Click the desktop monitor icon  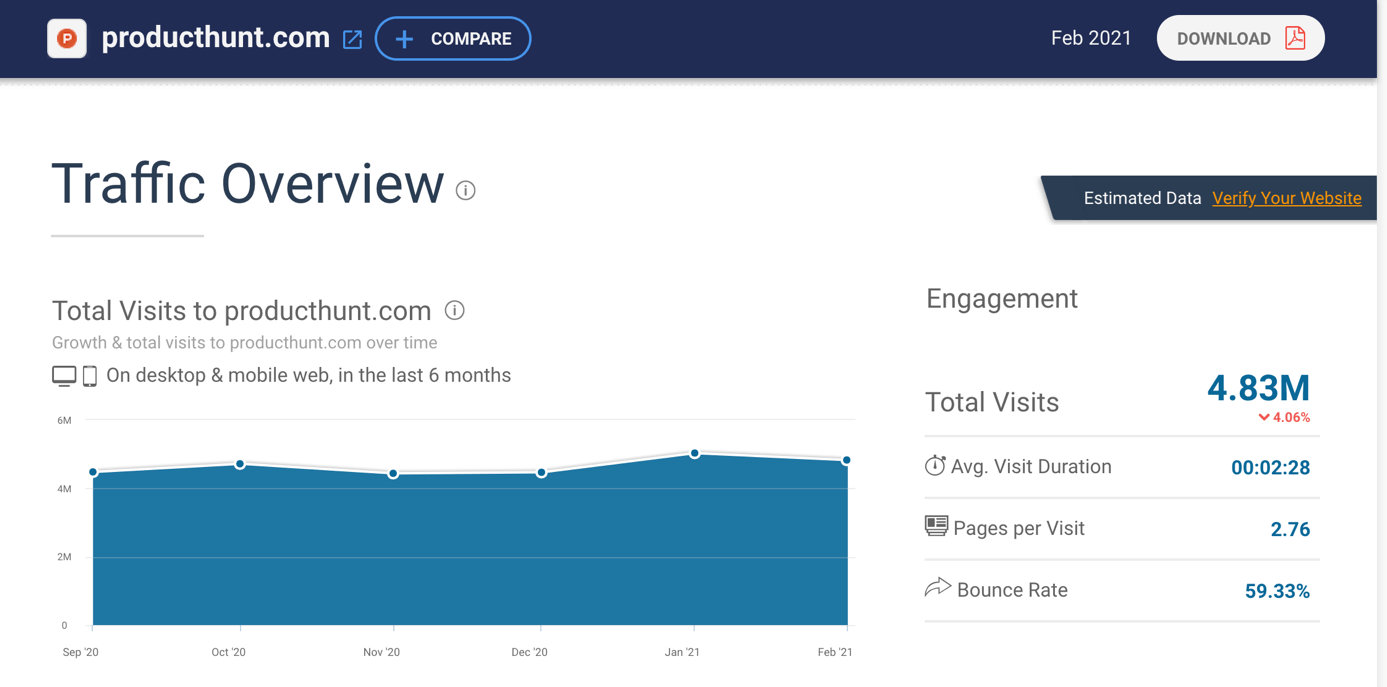64,376
